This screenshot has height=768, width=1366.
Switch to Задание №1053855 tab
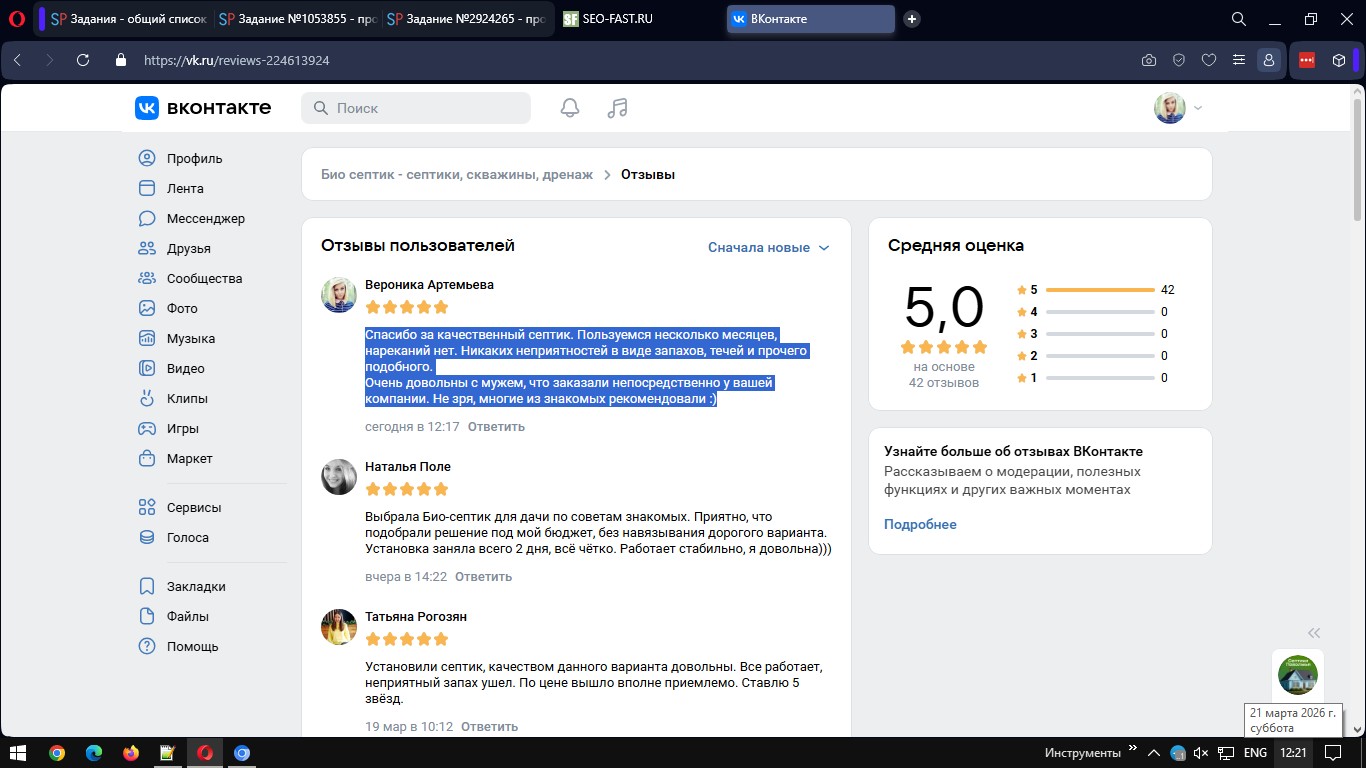coord(297,19)
